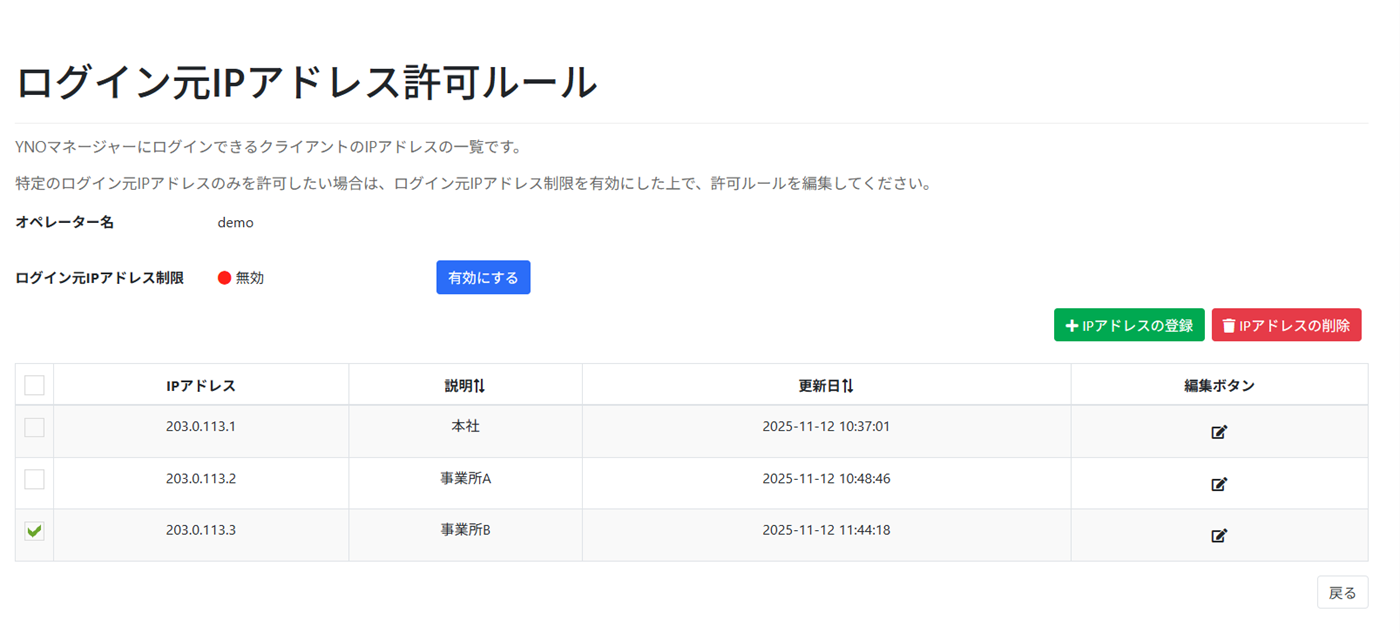This screenshot has width=1400, height=633.
Task: Check the checkbox for 事業所A row
Action: (33, 479)
